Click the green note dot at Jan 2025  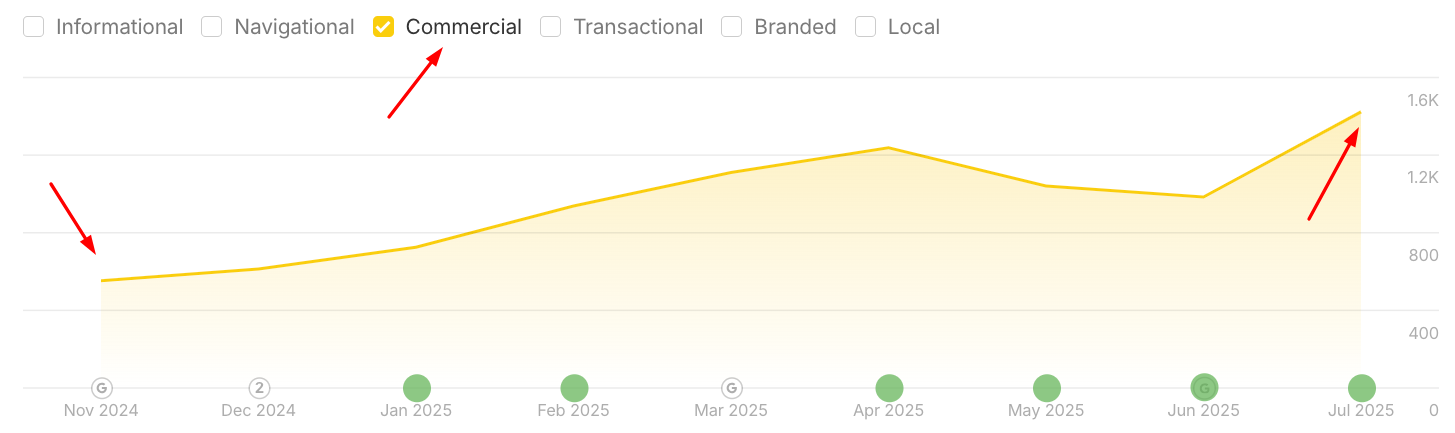(x=416, y=388)
